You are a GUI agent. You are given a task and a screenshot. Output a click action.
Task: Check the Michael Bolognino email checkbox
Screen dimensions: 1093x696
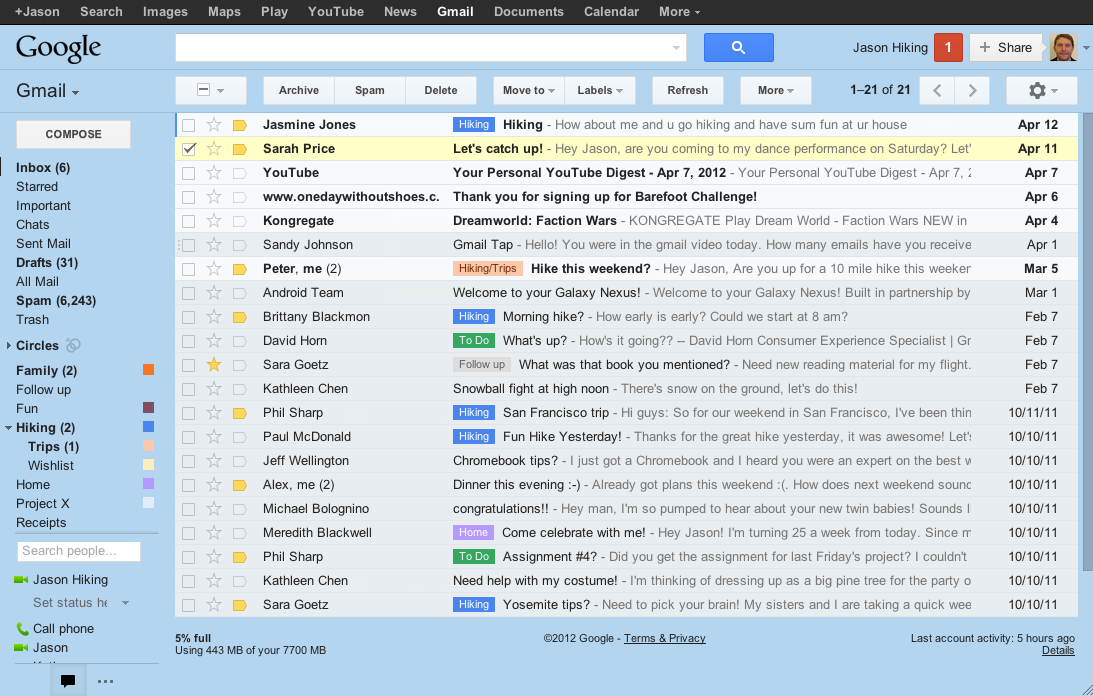click(188, 509)
